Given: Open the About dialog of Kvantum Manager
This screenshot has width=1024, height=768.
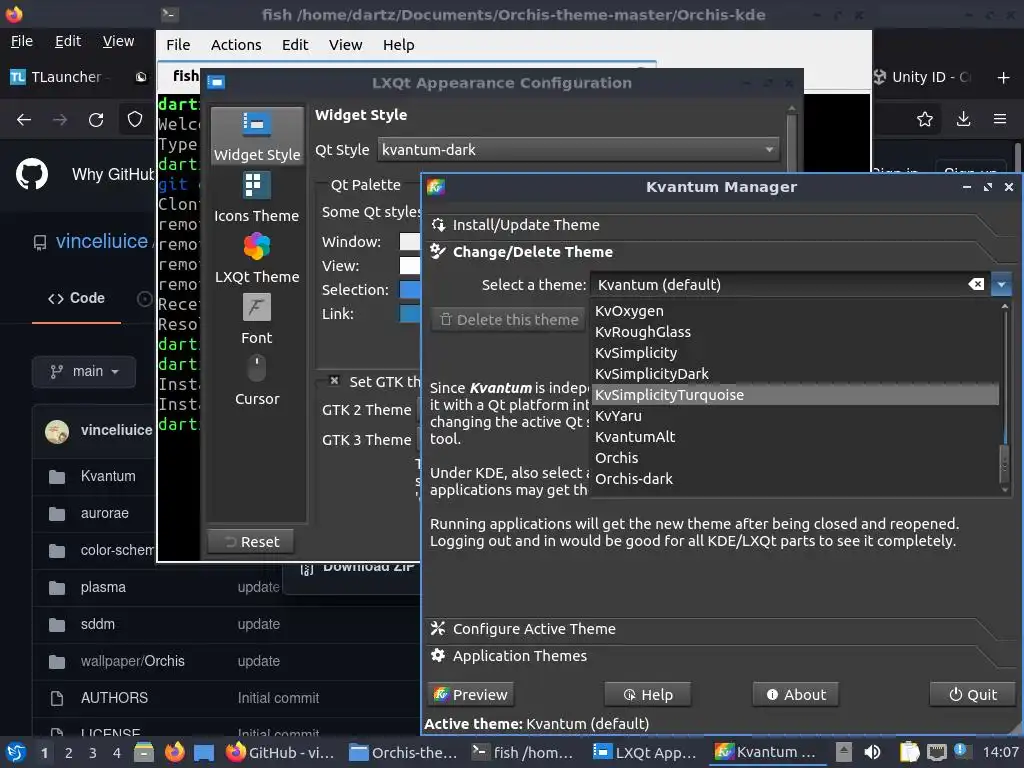Looking at the screenshot, I should [795, 694].
